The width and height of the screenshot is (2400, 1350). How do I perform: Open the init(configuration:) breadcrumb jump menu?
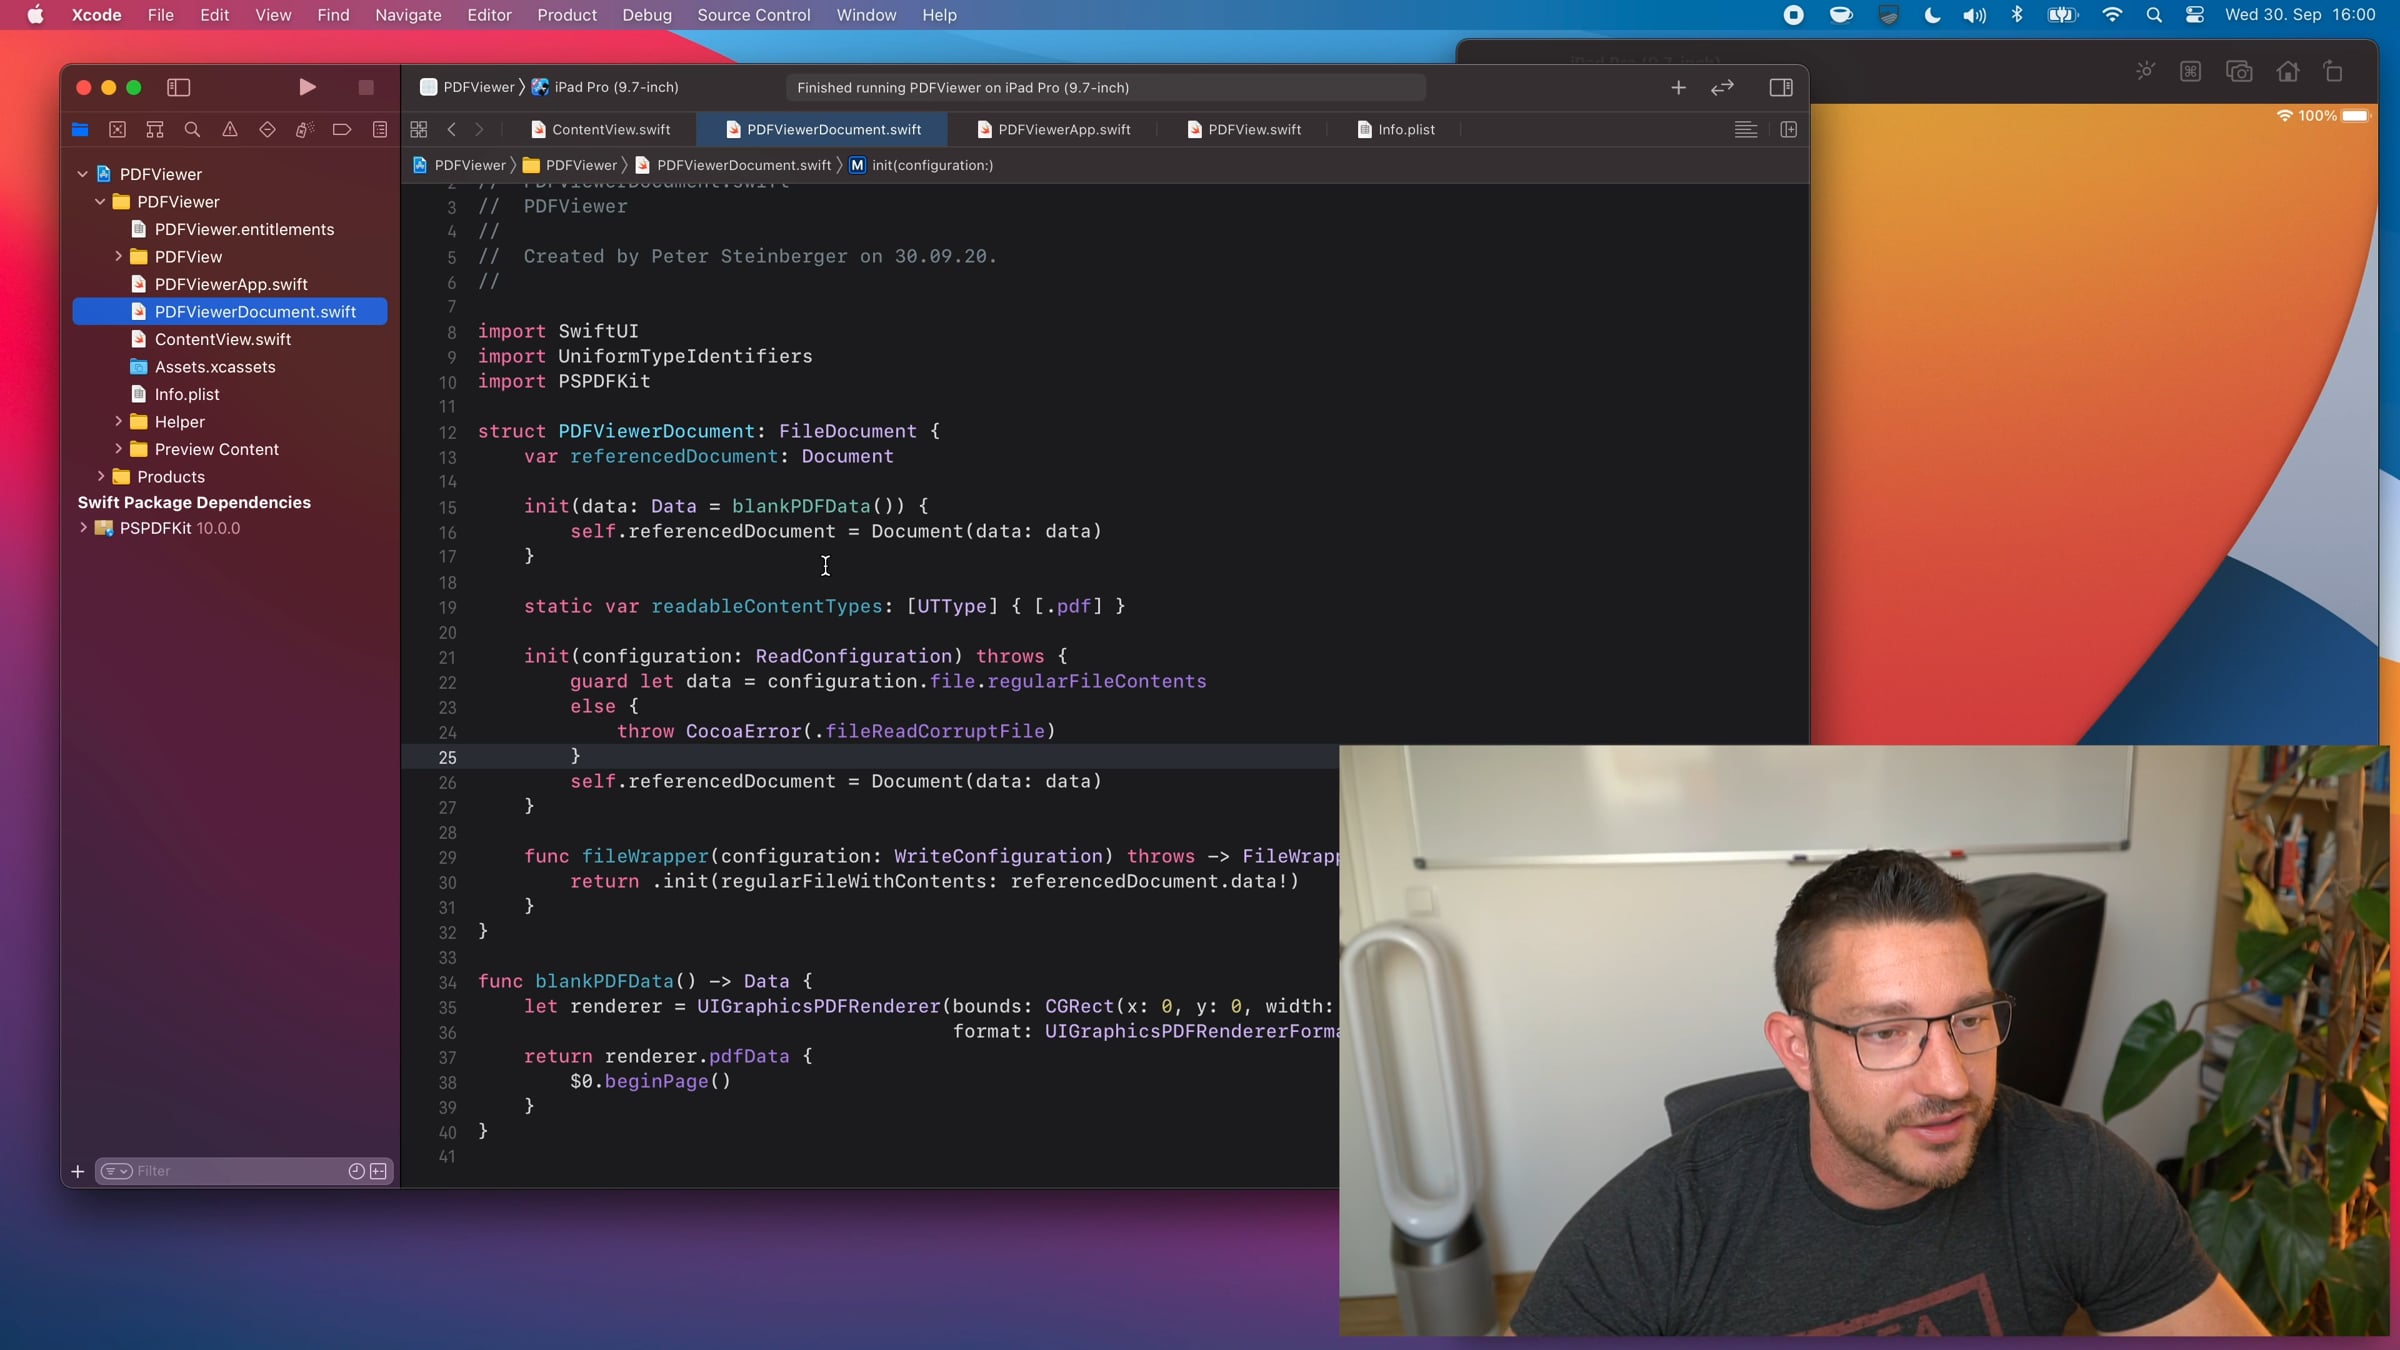(x=922, y=165)
